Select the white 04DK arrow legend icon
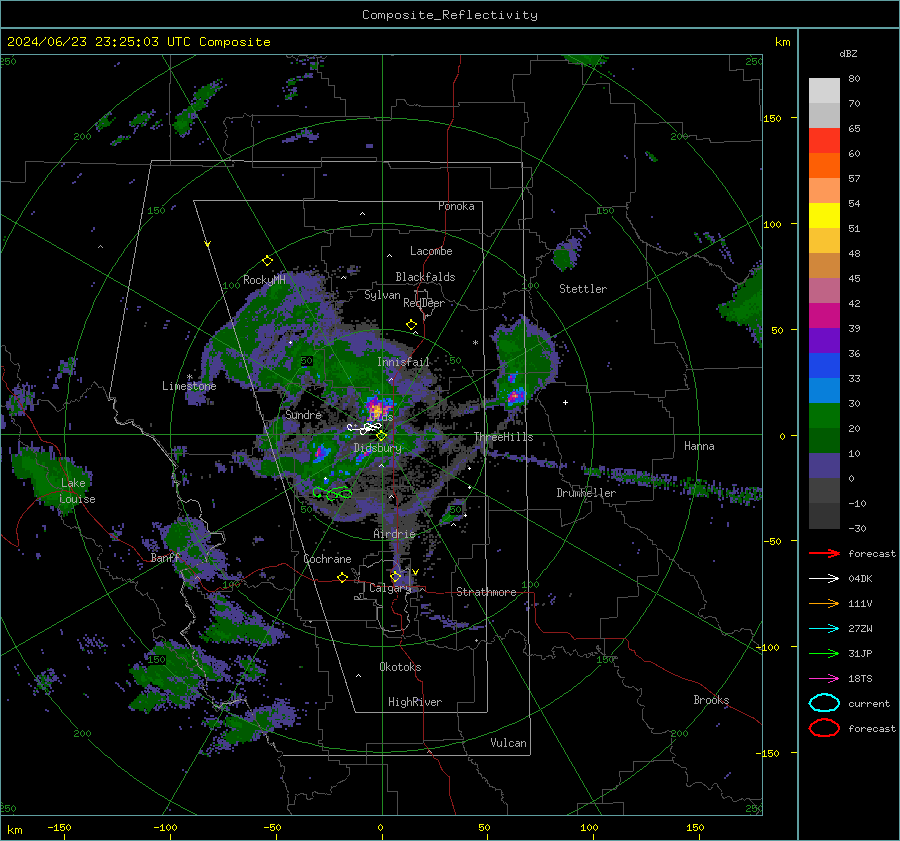Viewport: 900px width, 841px height. pos(824,579)
